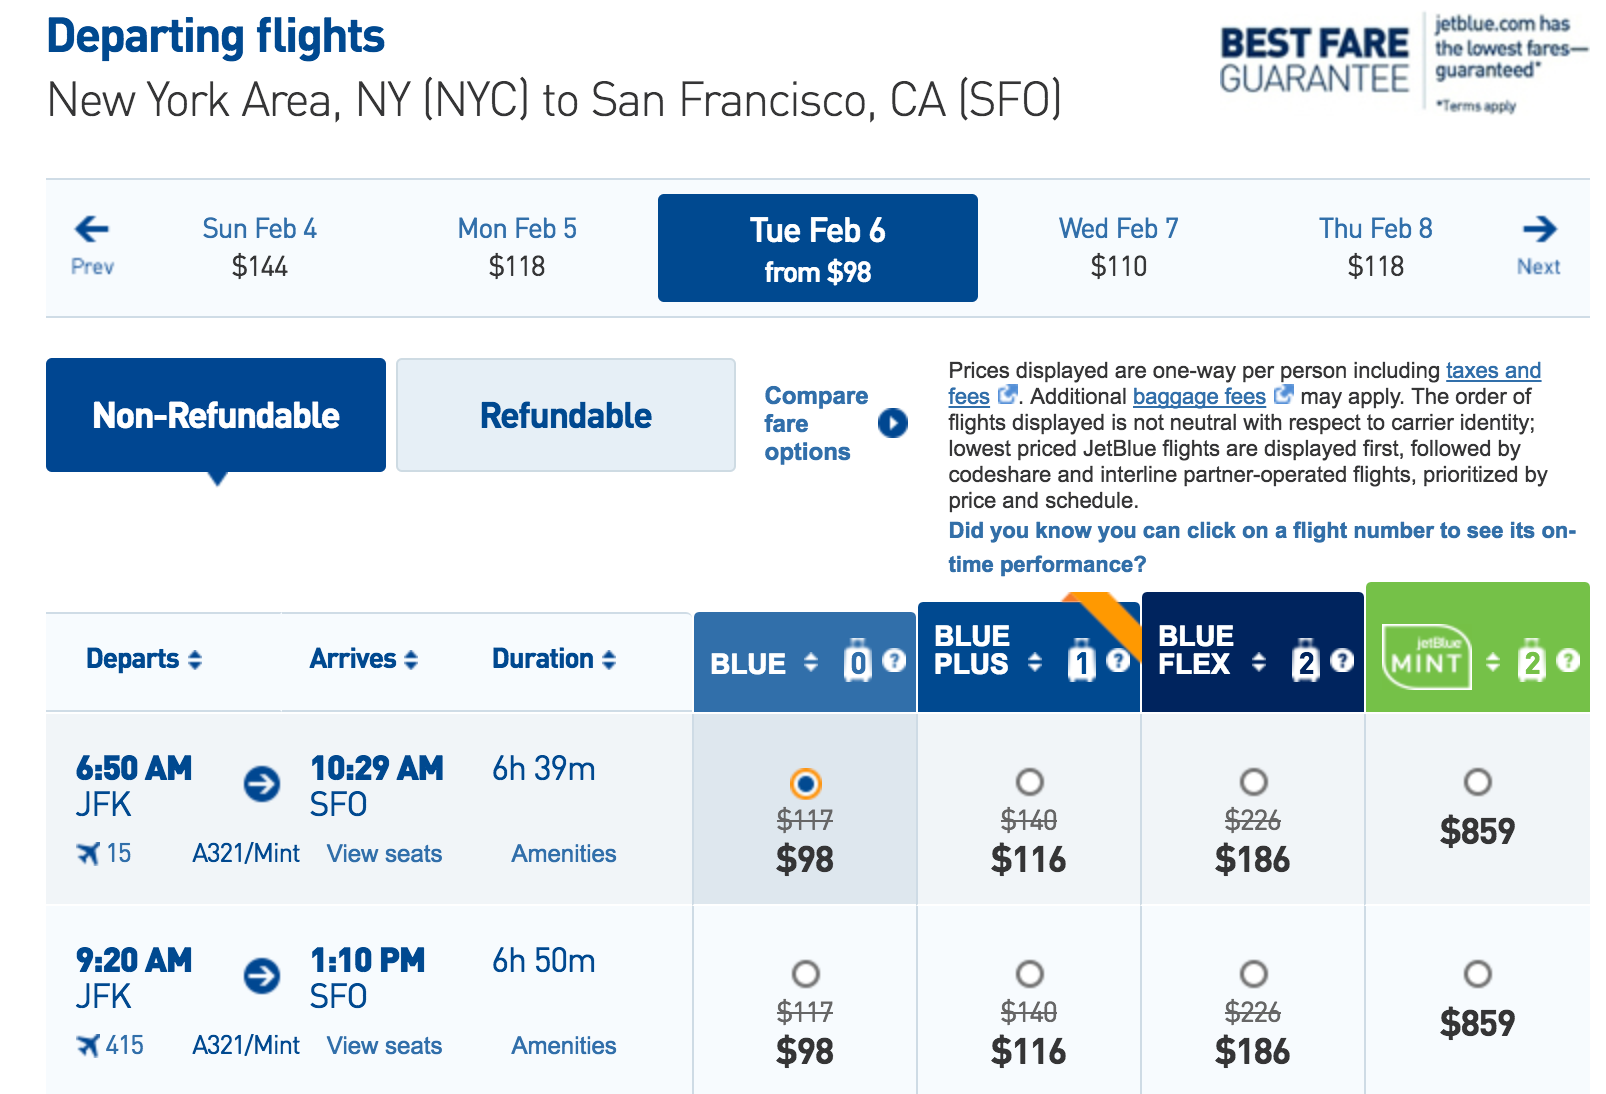Sort flights by Duration column
Image resolution: width=1606 pixels, height=1094 pixels.
tap(554, 659)
